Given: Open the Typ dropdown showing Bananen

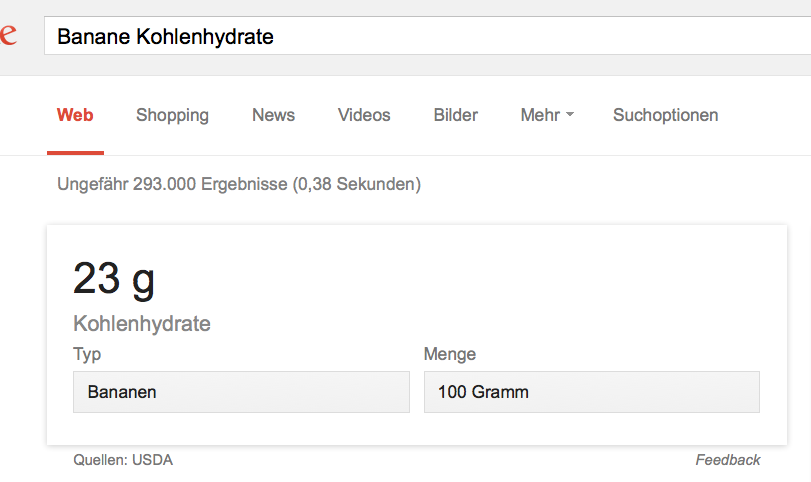Looking at the screenshot, I should coord(241,392).
